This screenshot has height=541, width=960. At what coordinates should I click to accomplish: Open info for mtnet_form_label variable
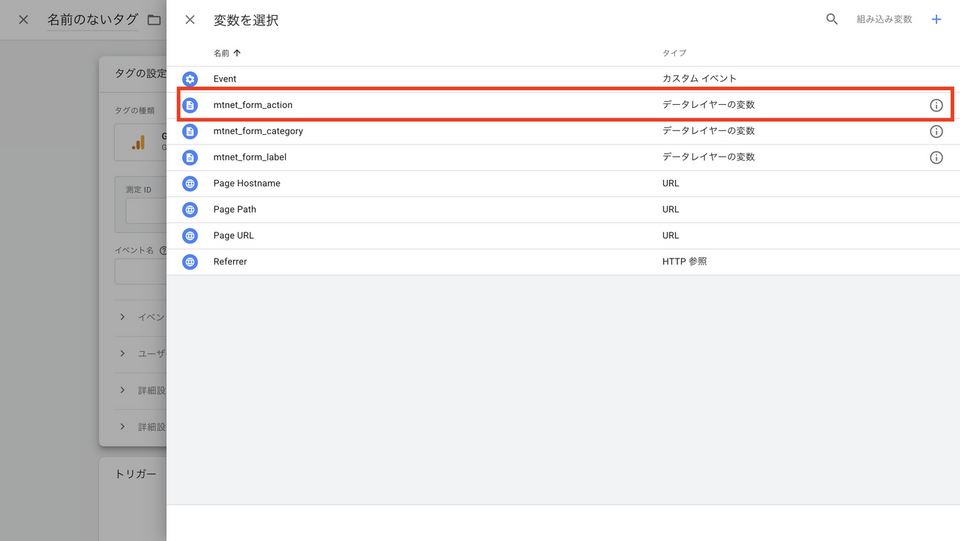(x=936, y=157)
